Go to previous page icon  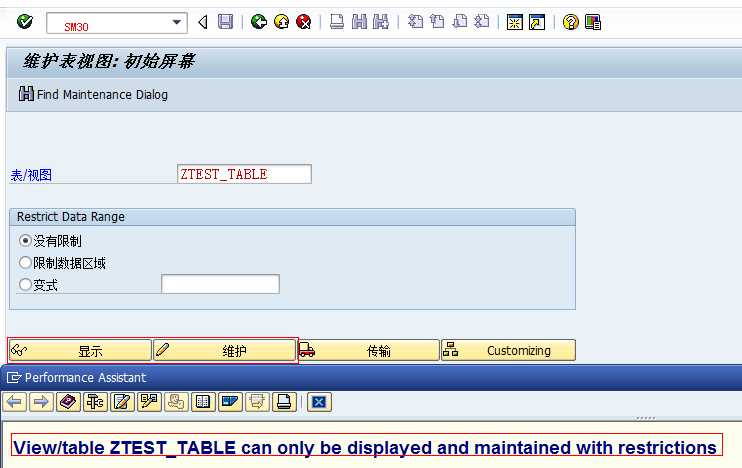click(437, 22)
